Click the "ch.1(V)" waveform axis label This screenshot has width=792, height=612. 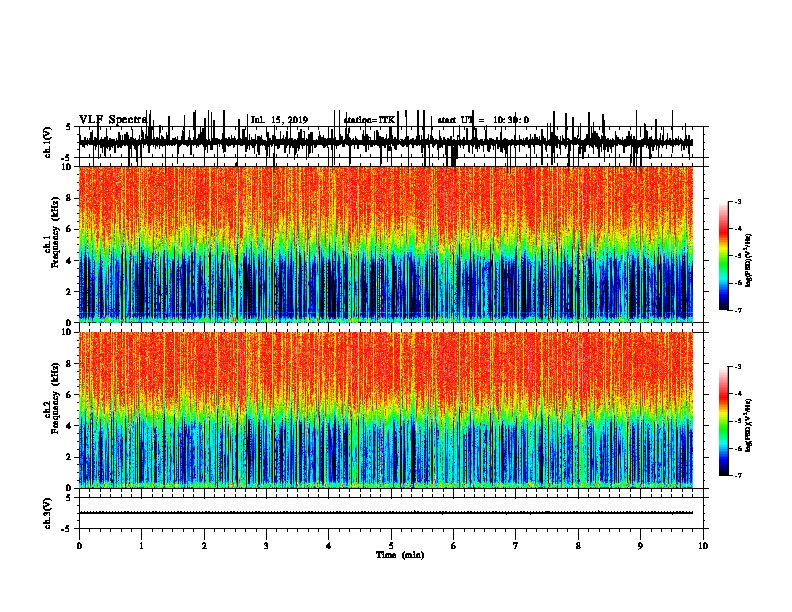(x=48, y=142)
